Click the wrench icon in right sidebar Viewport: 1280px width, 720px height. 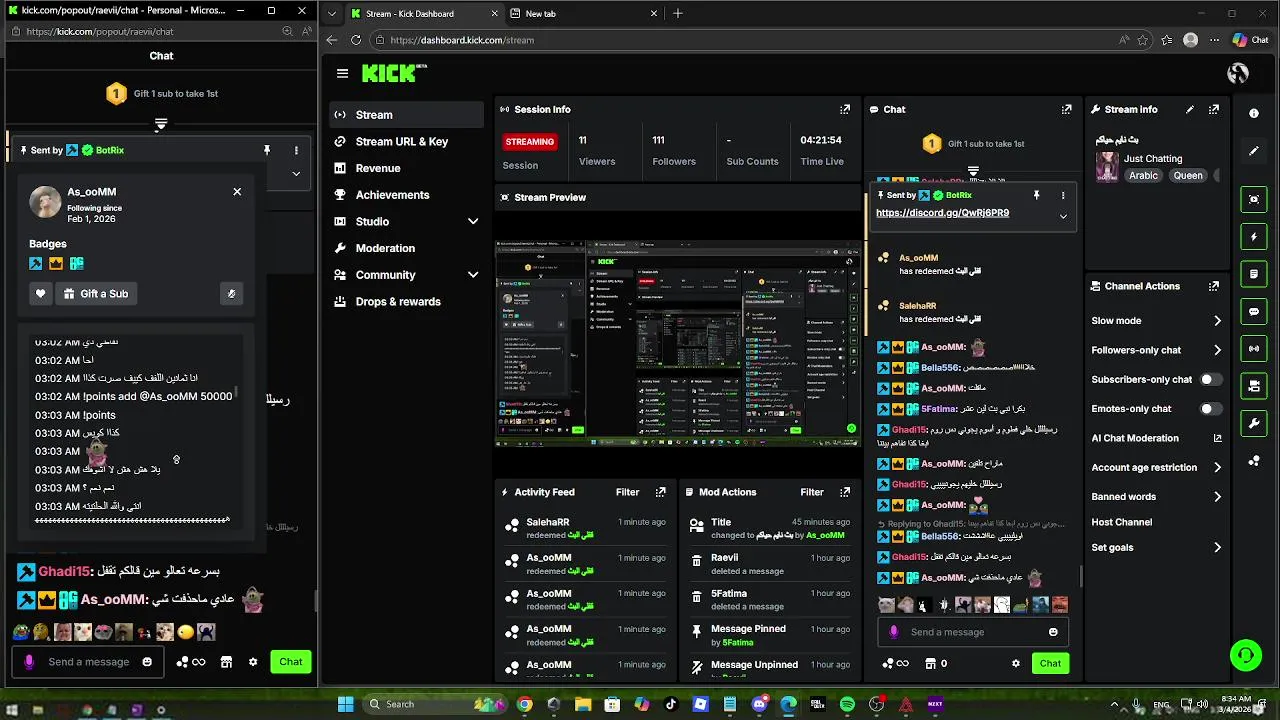[1254, 423]
